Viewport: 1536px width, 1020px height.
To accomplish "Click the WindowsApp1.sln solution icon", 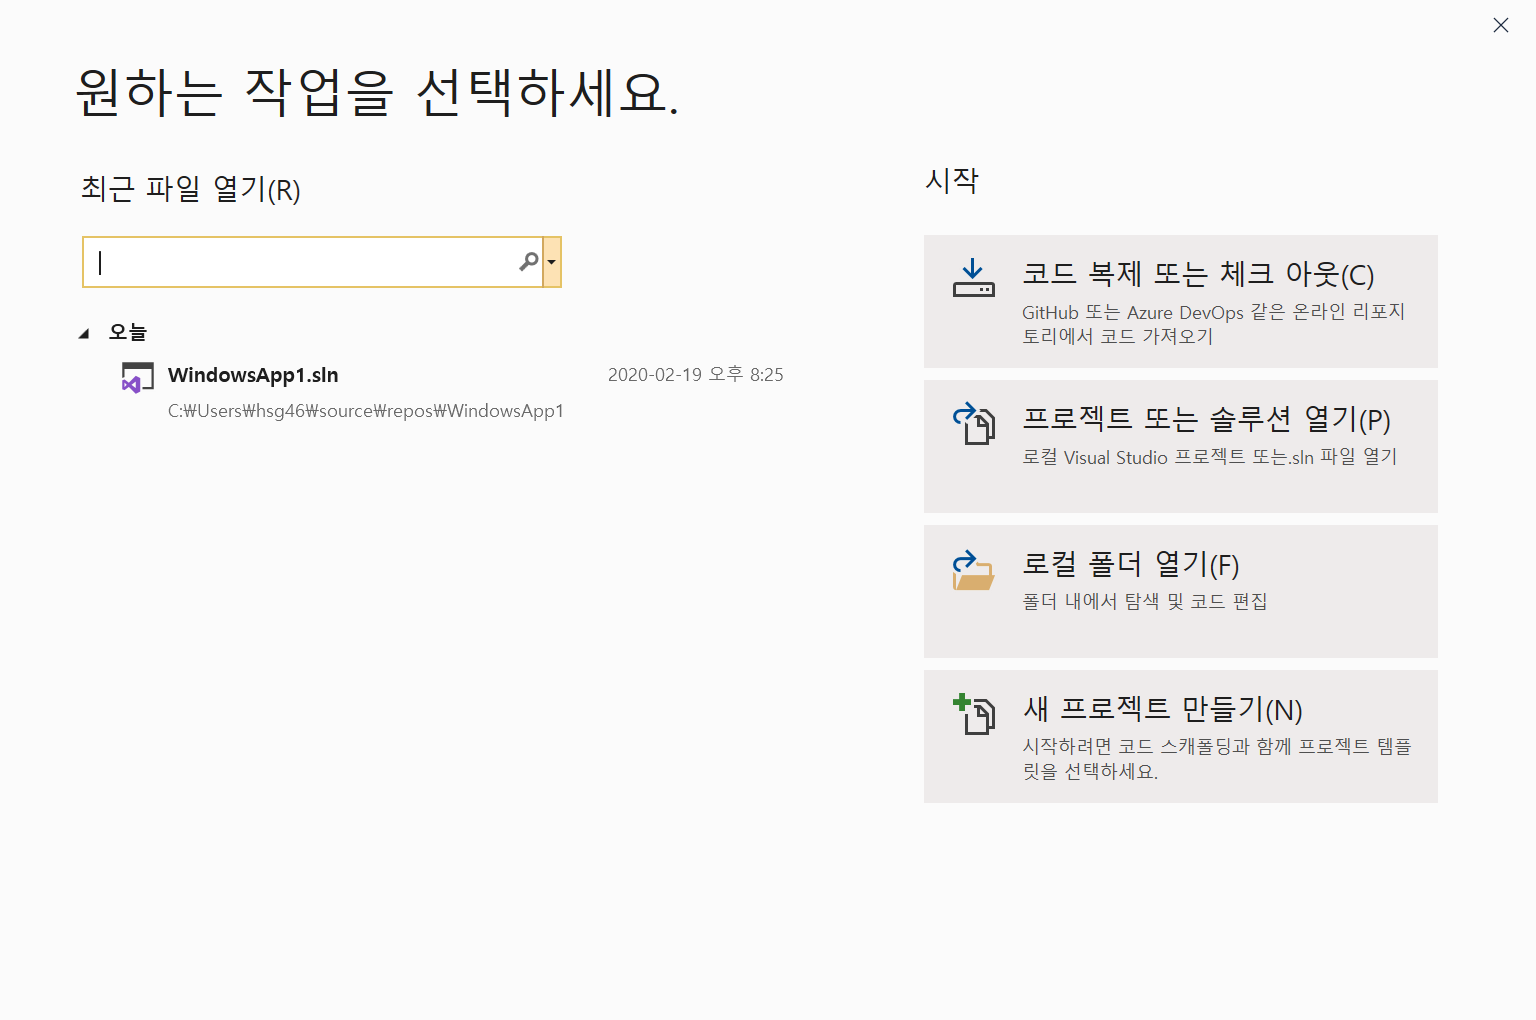I will [137, 377].
